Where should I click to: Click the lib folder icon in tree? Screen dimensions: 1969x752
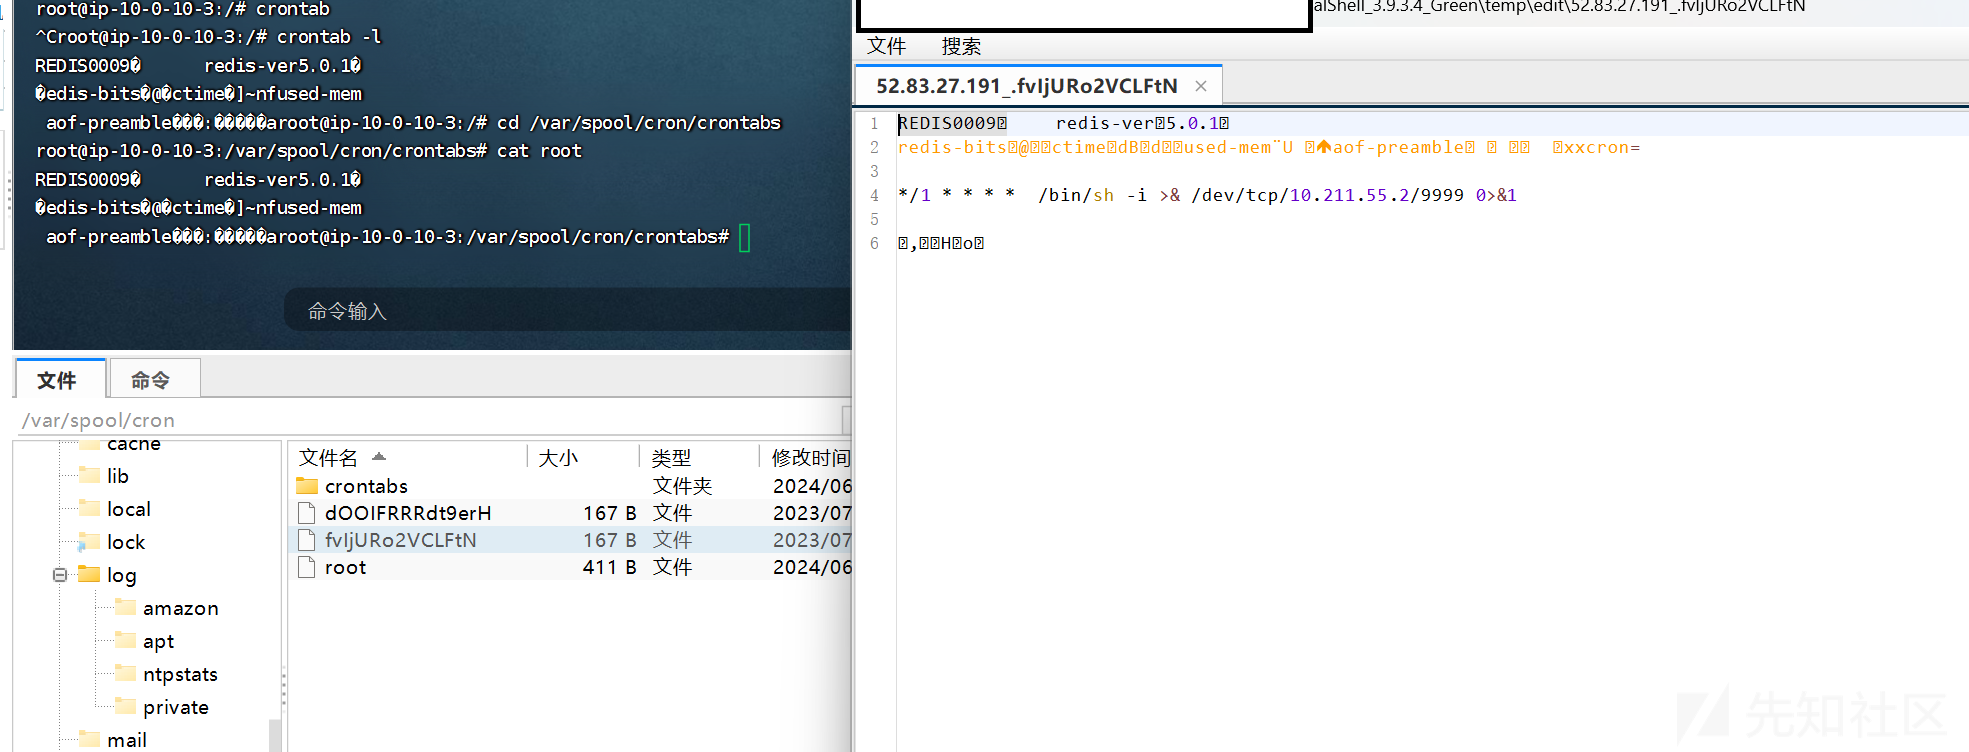(x=89, y=475)
